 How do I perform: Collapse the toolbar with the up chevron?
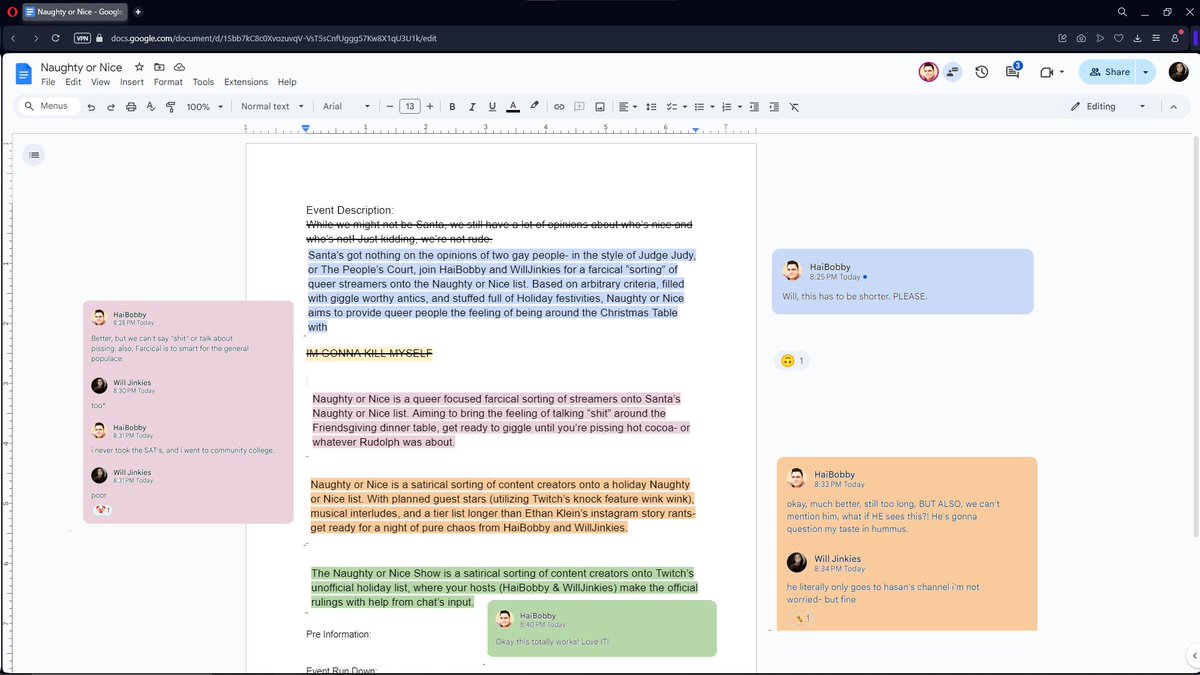[x=1174, y=106]
